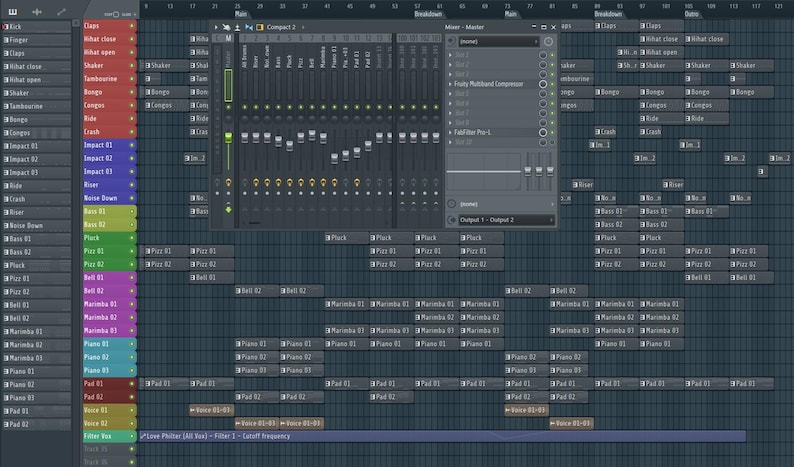Select mixer track number 1 header
794x467 pixels.
245,38
